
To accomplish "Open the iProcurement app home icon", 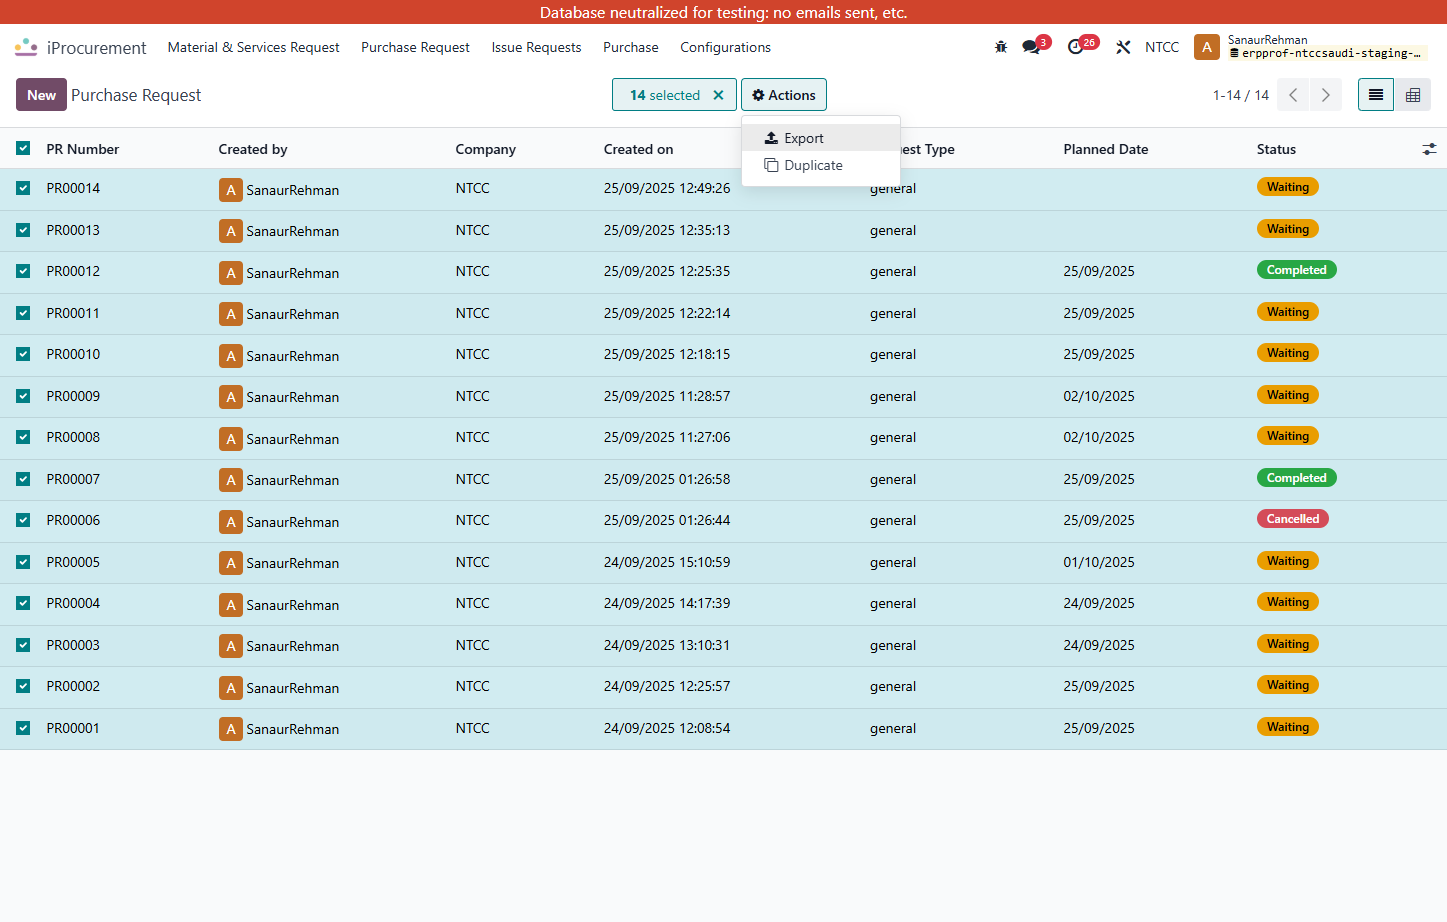I will [x=26, y=47].
